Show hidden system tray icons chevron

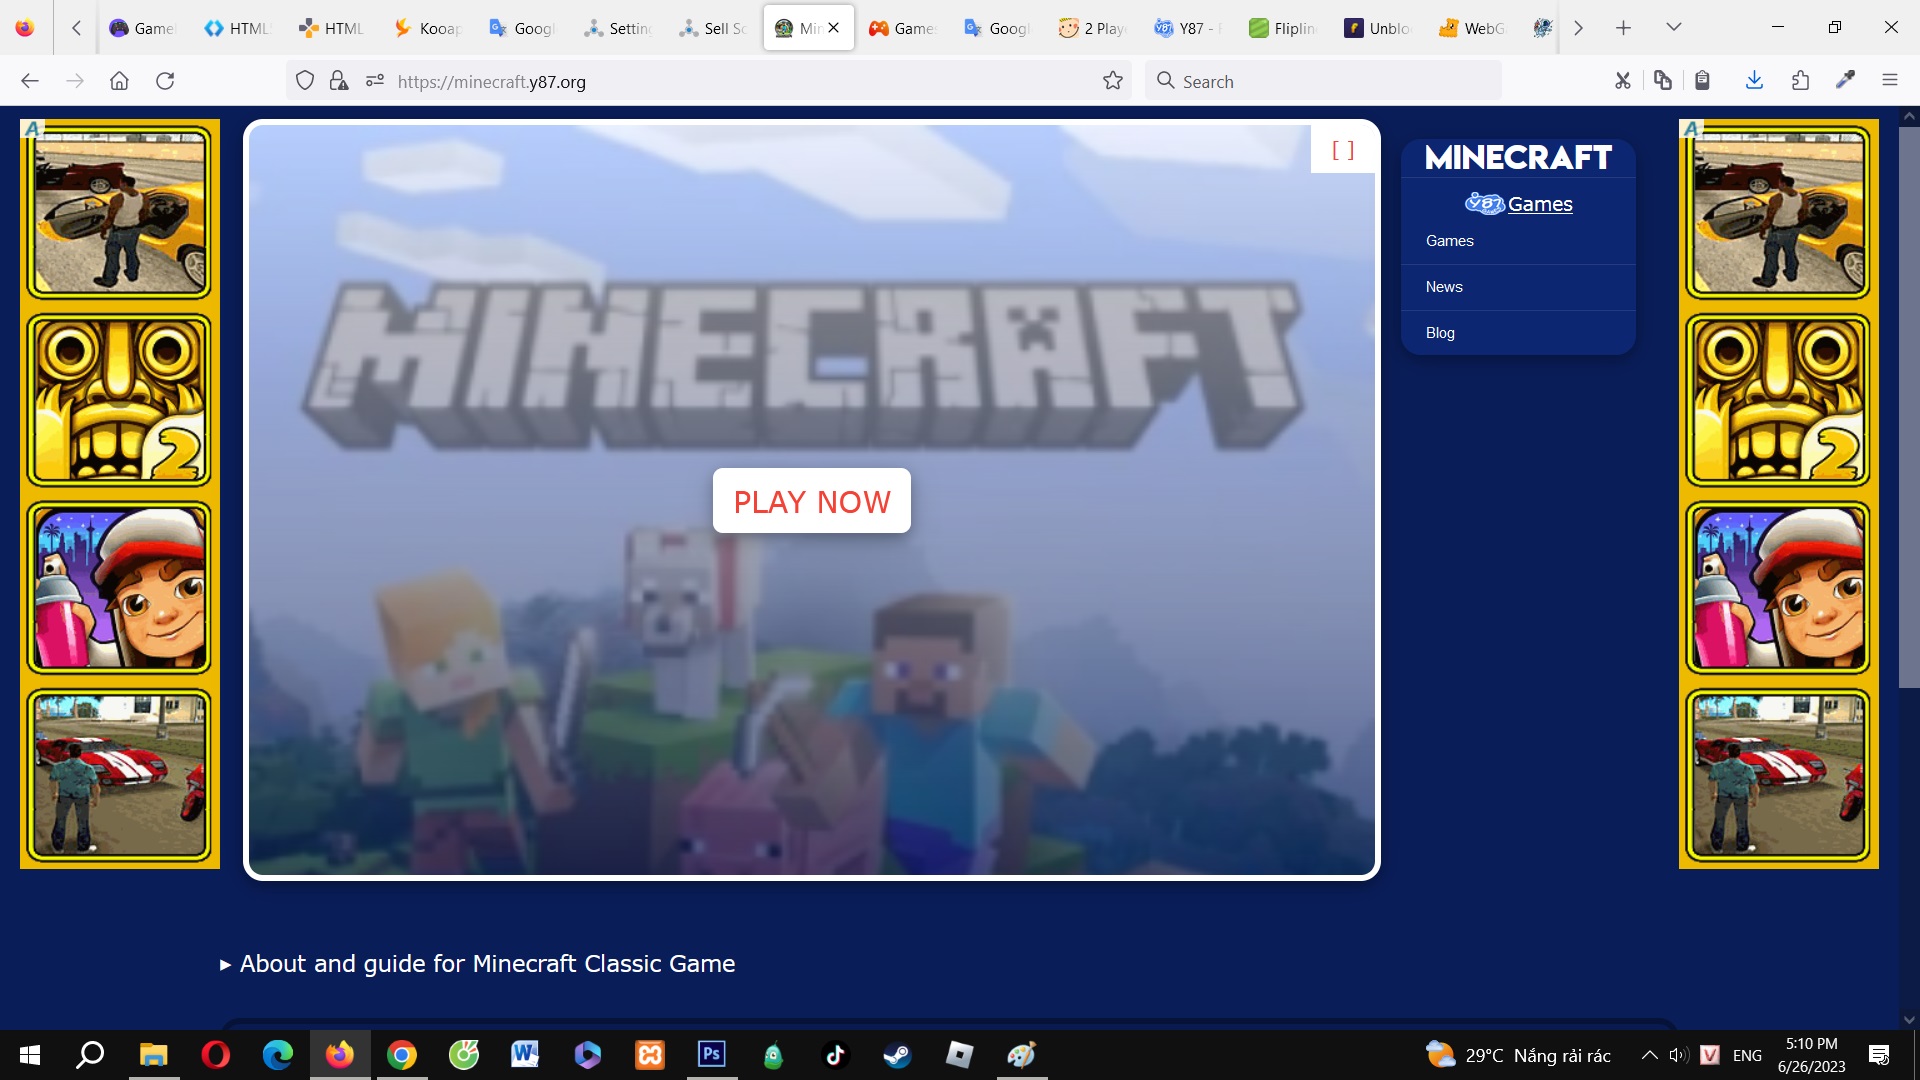coord(1649,1055)
